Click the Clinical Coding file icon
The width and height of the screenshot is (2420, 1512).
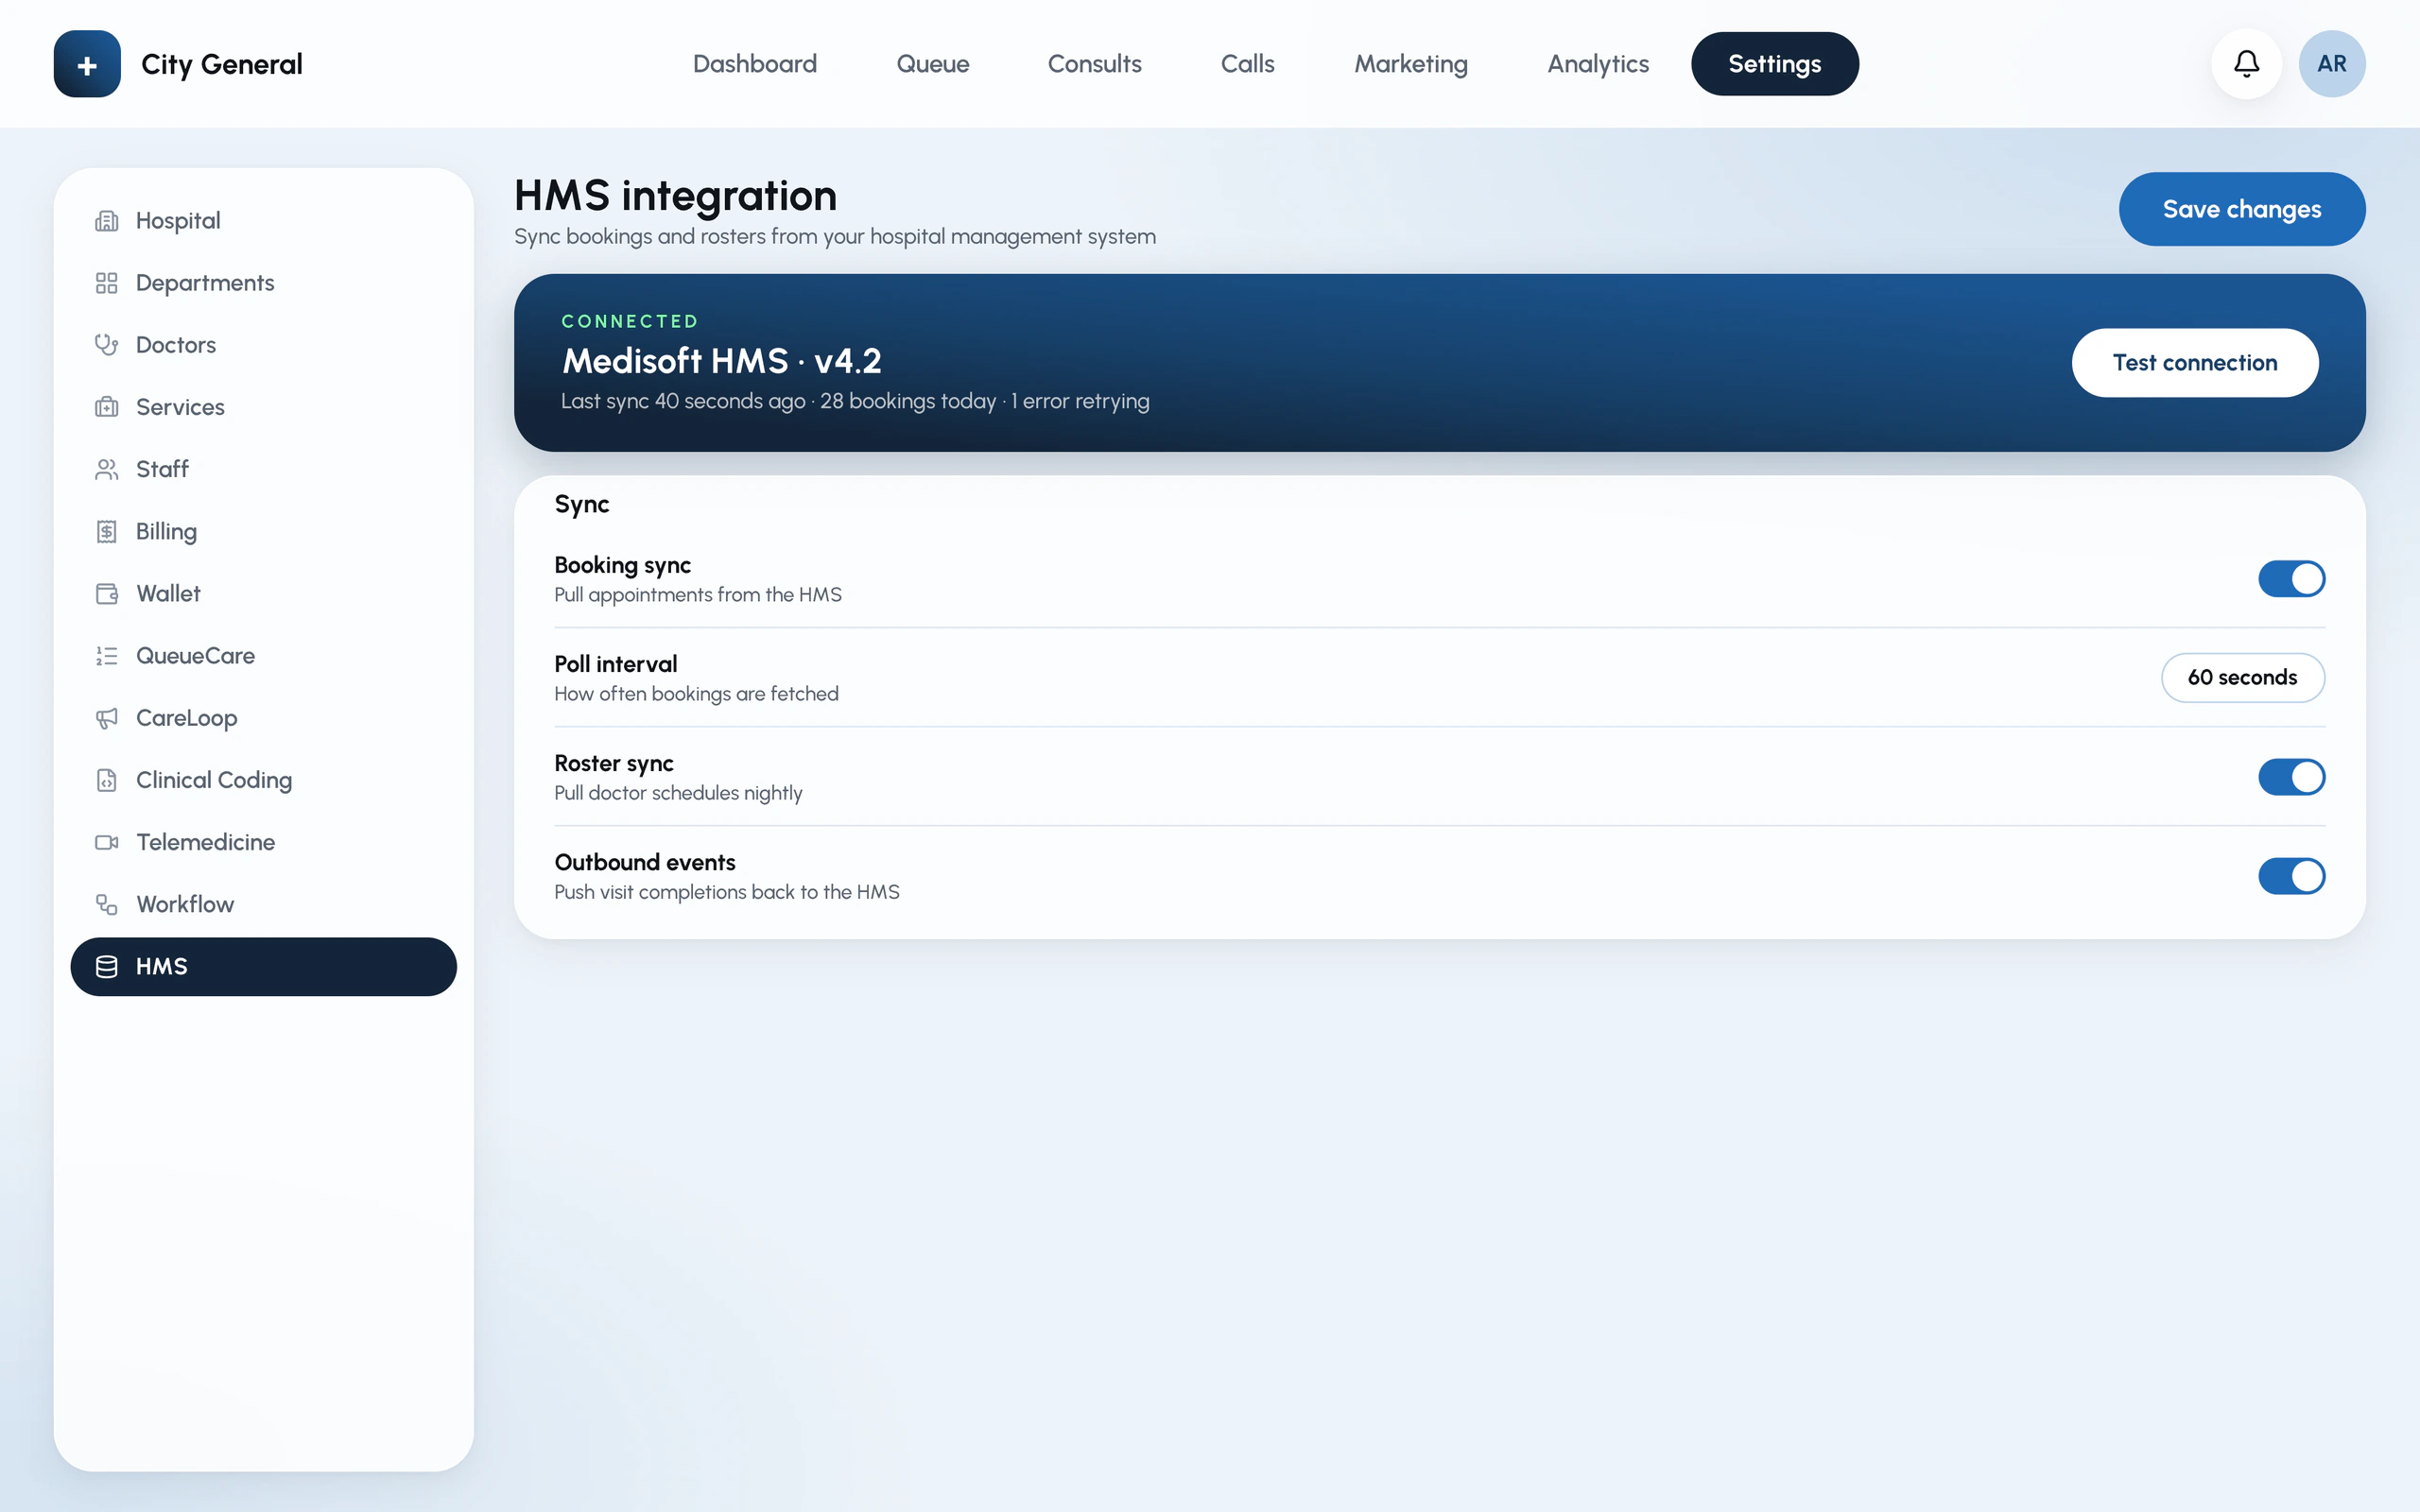point(107,780)
